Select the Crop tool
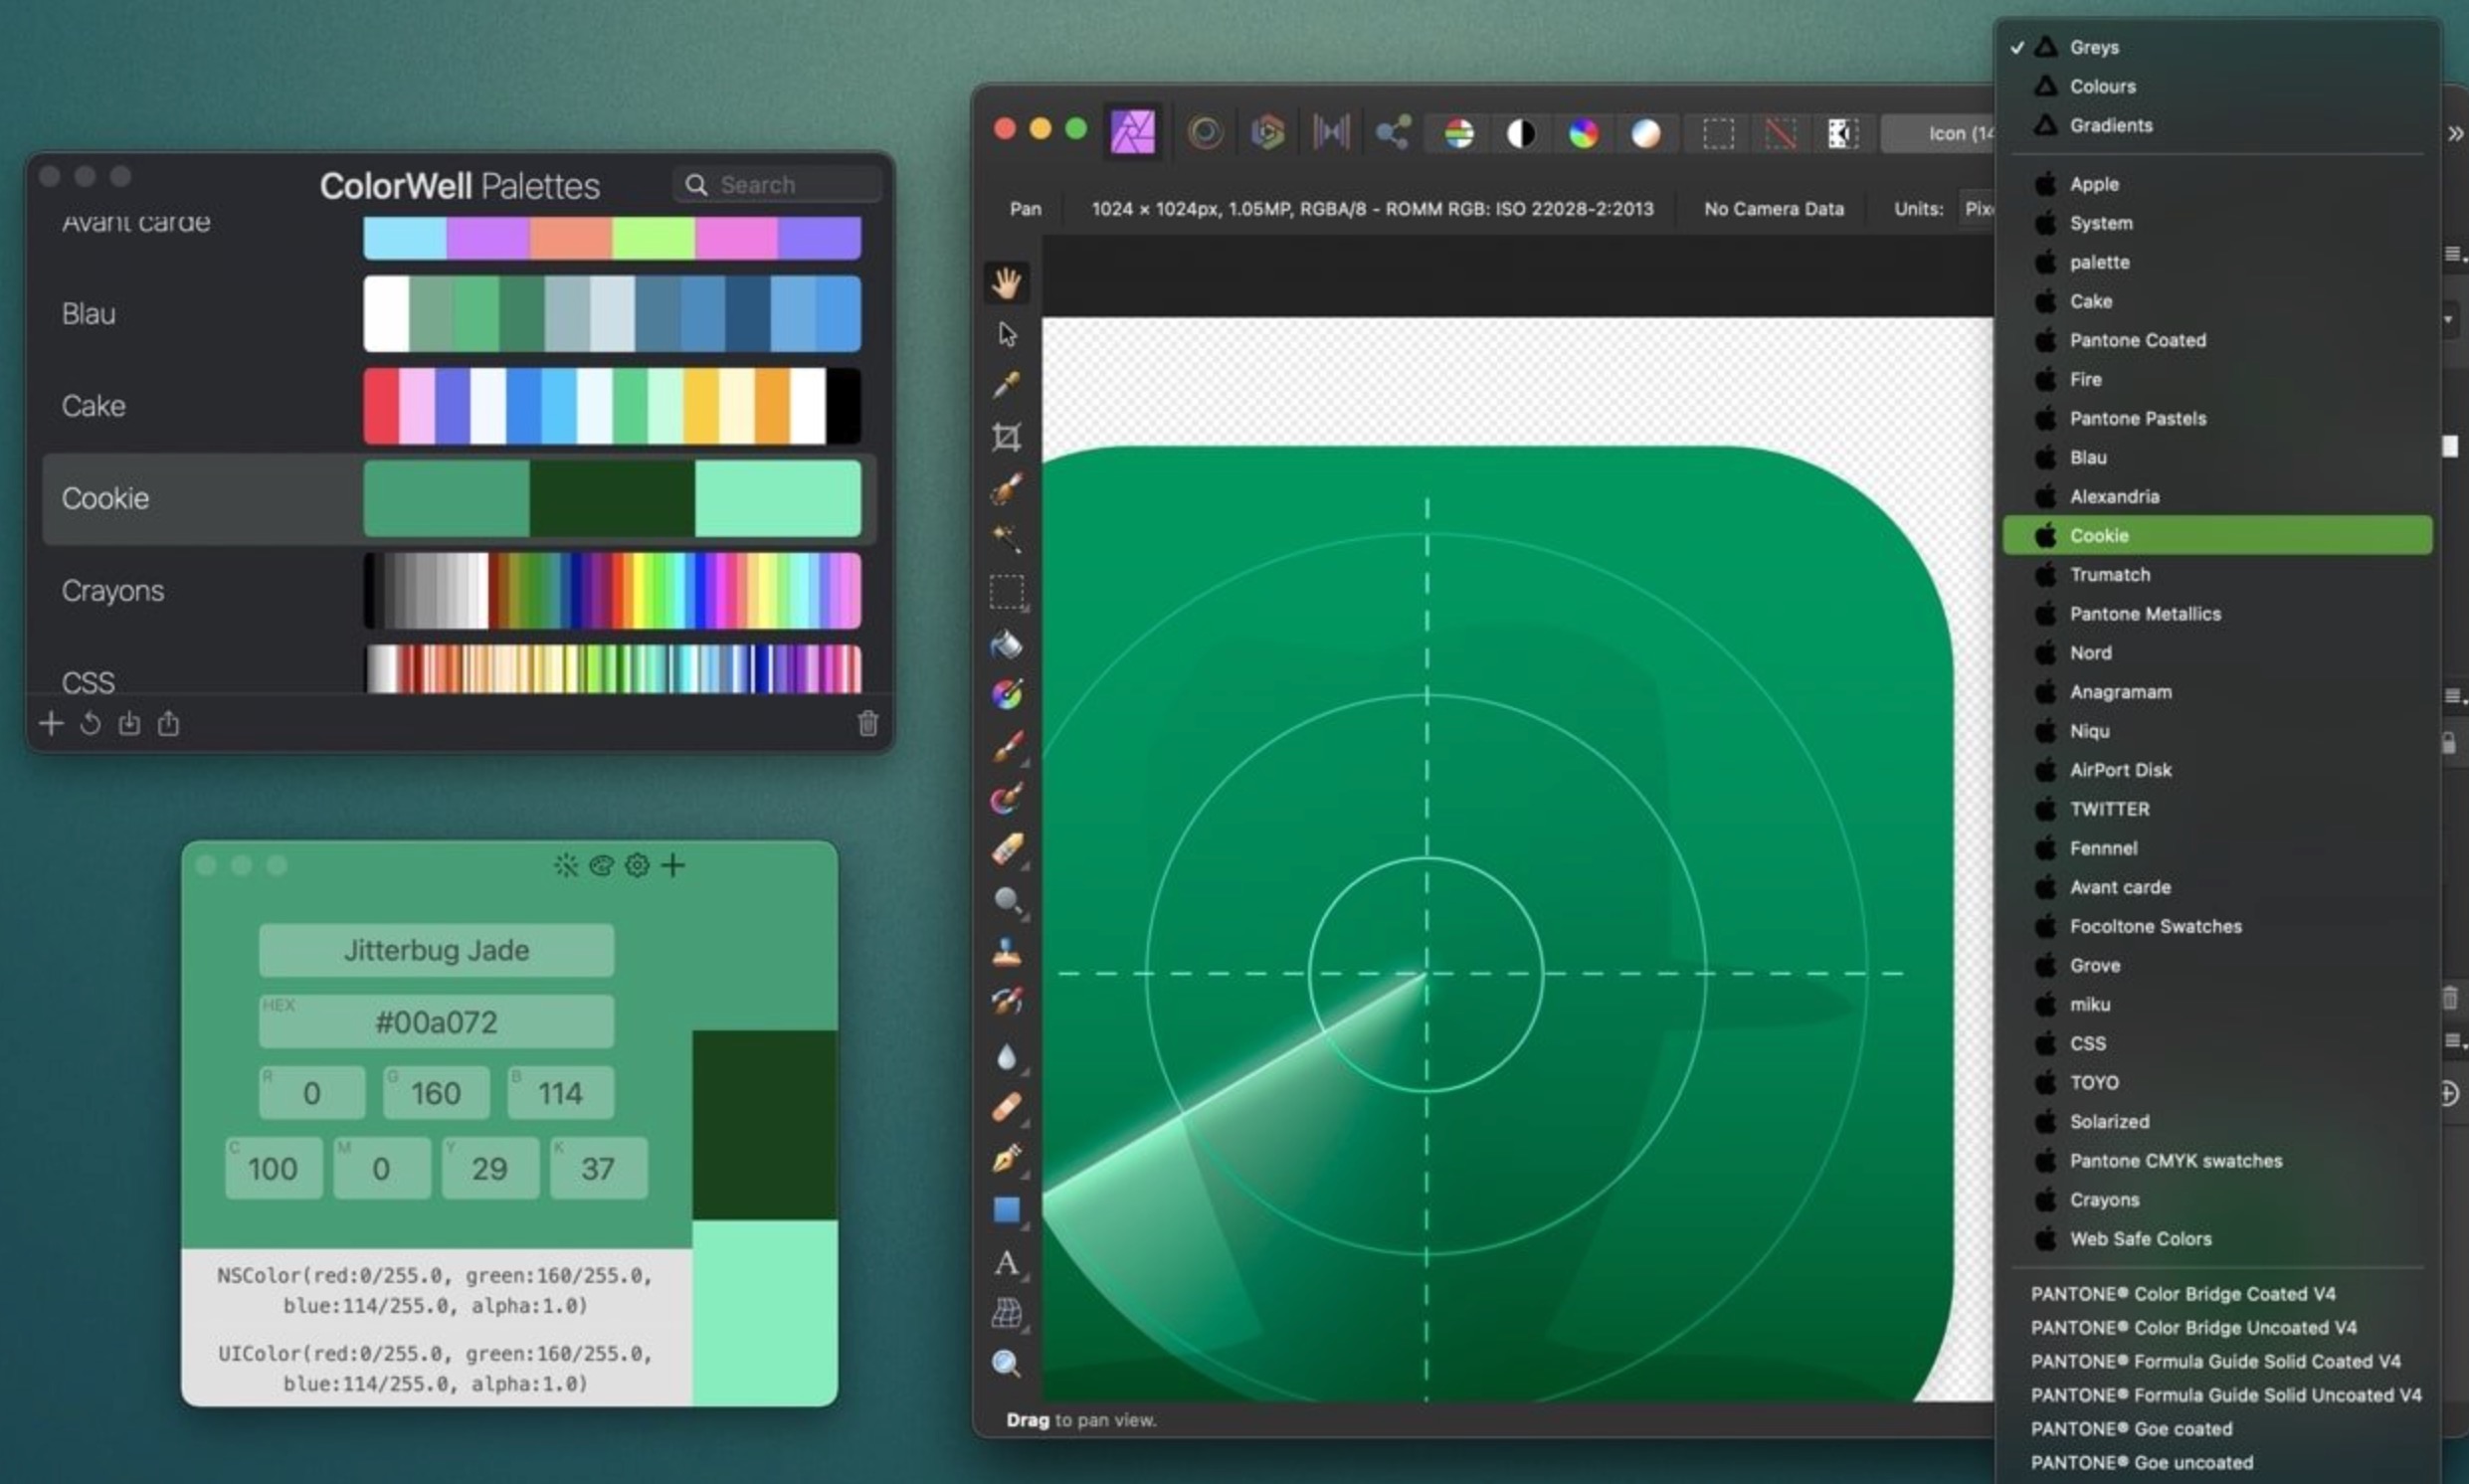2469x1484 pixels. click(1006, 437)
